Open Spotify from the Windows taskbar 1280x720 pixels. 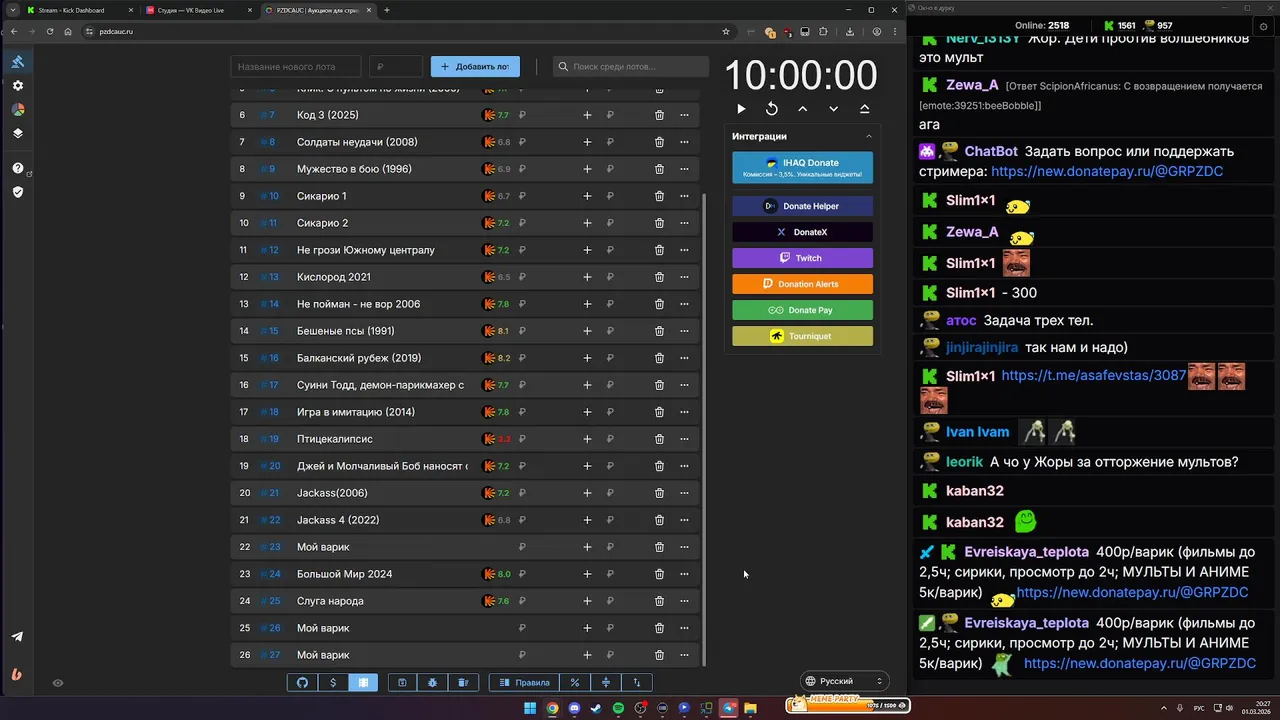point(618,708)
